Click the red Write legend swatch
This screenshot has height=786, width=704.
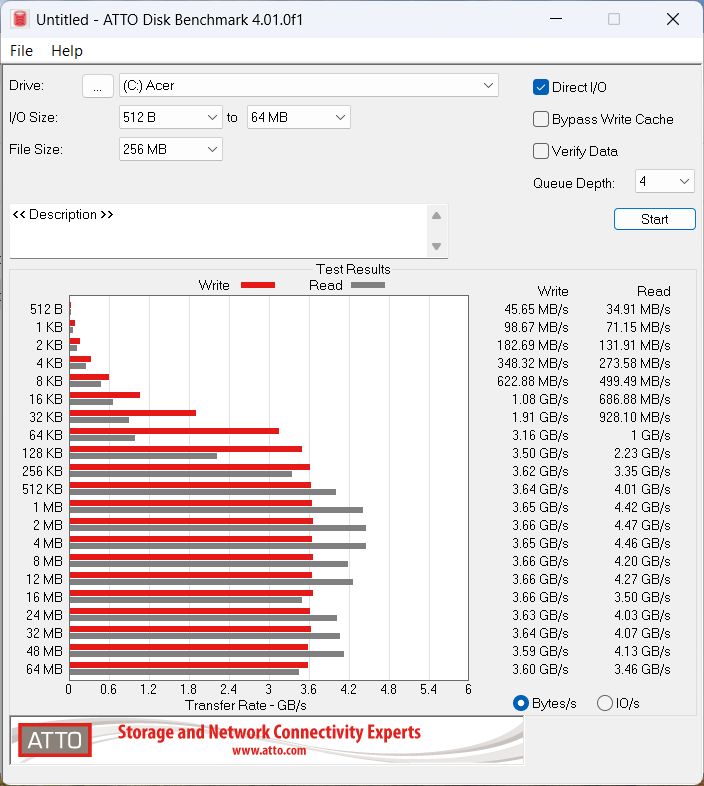[x=258, y=285]
